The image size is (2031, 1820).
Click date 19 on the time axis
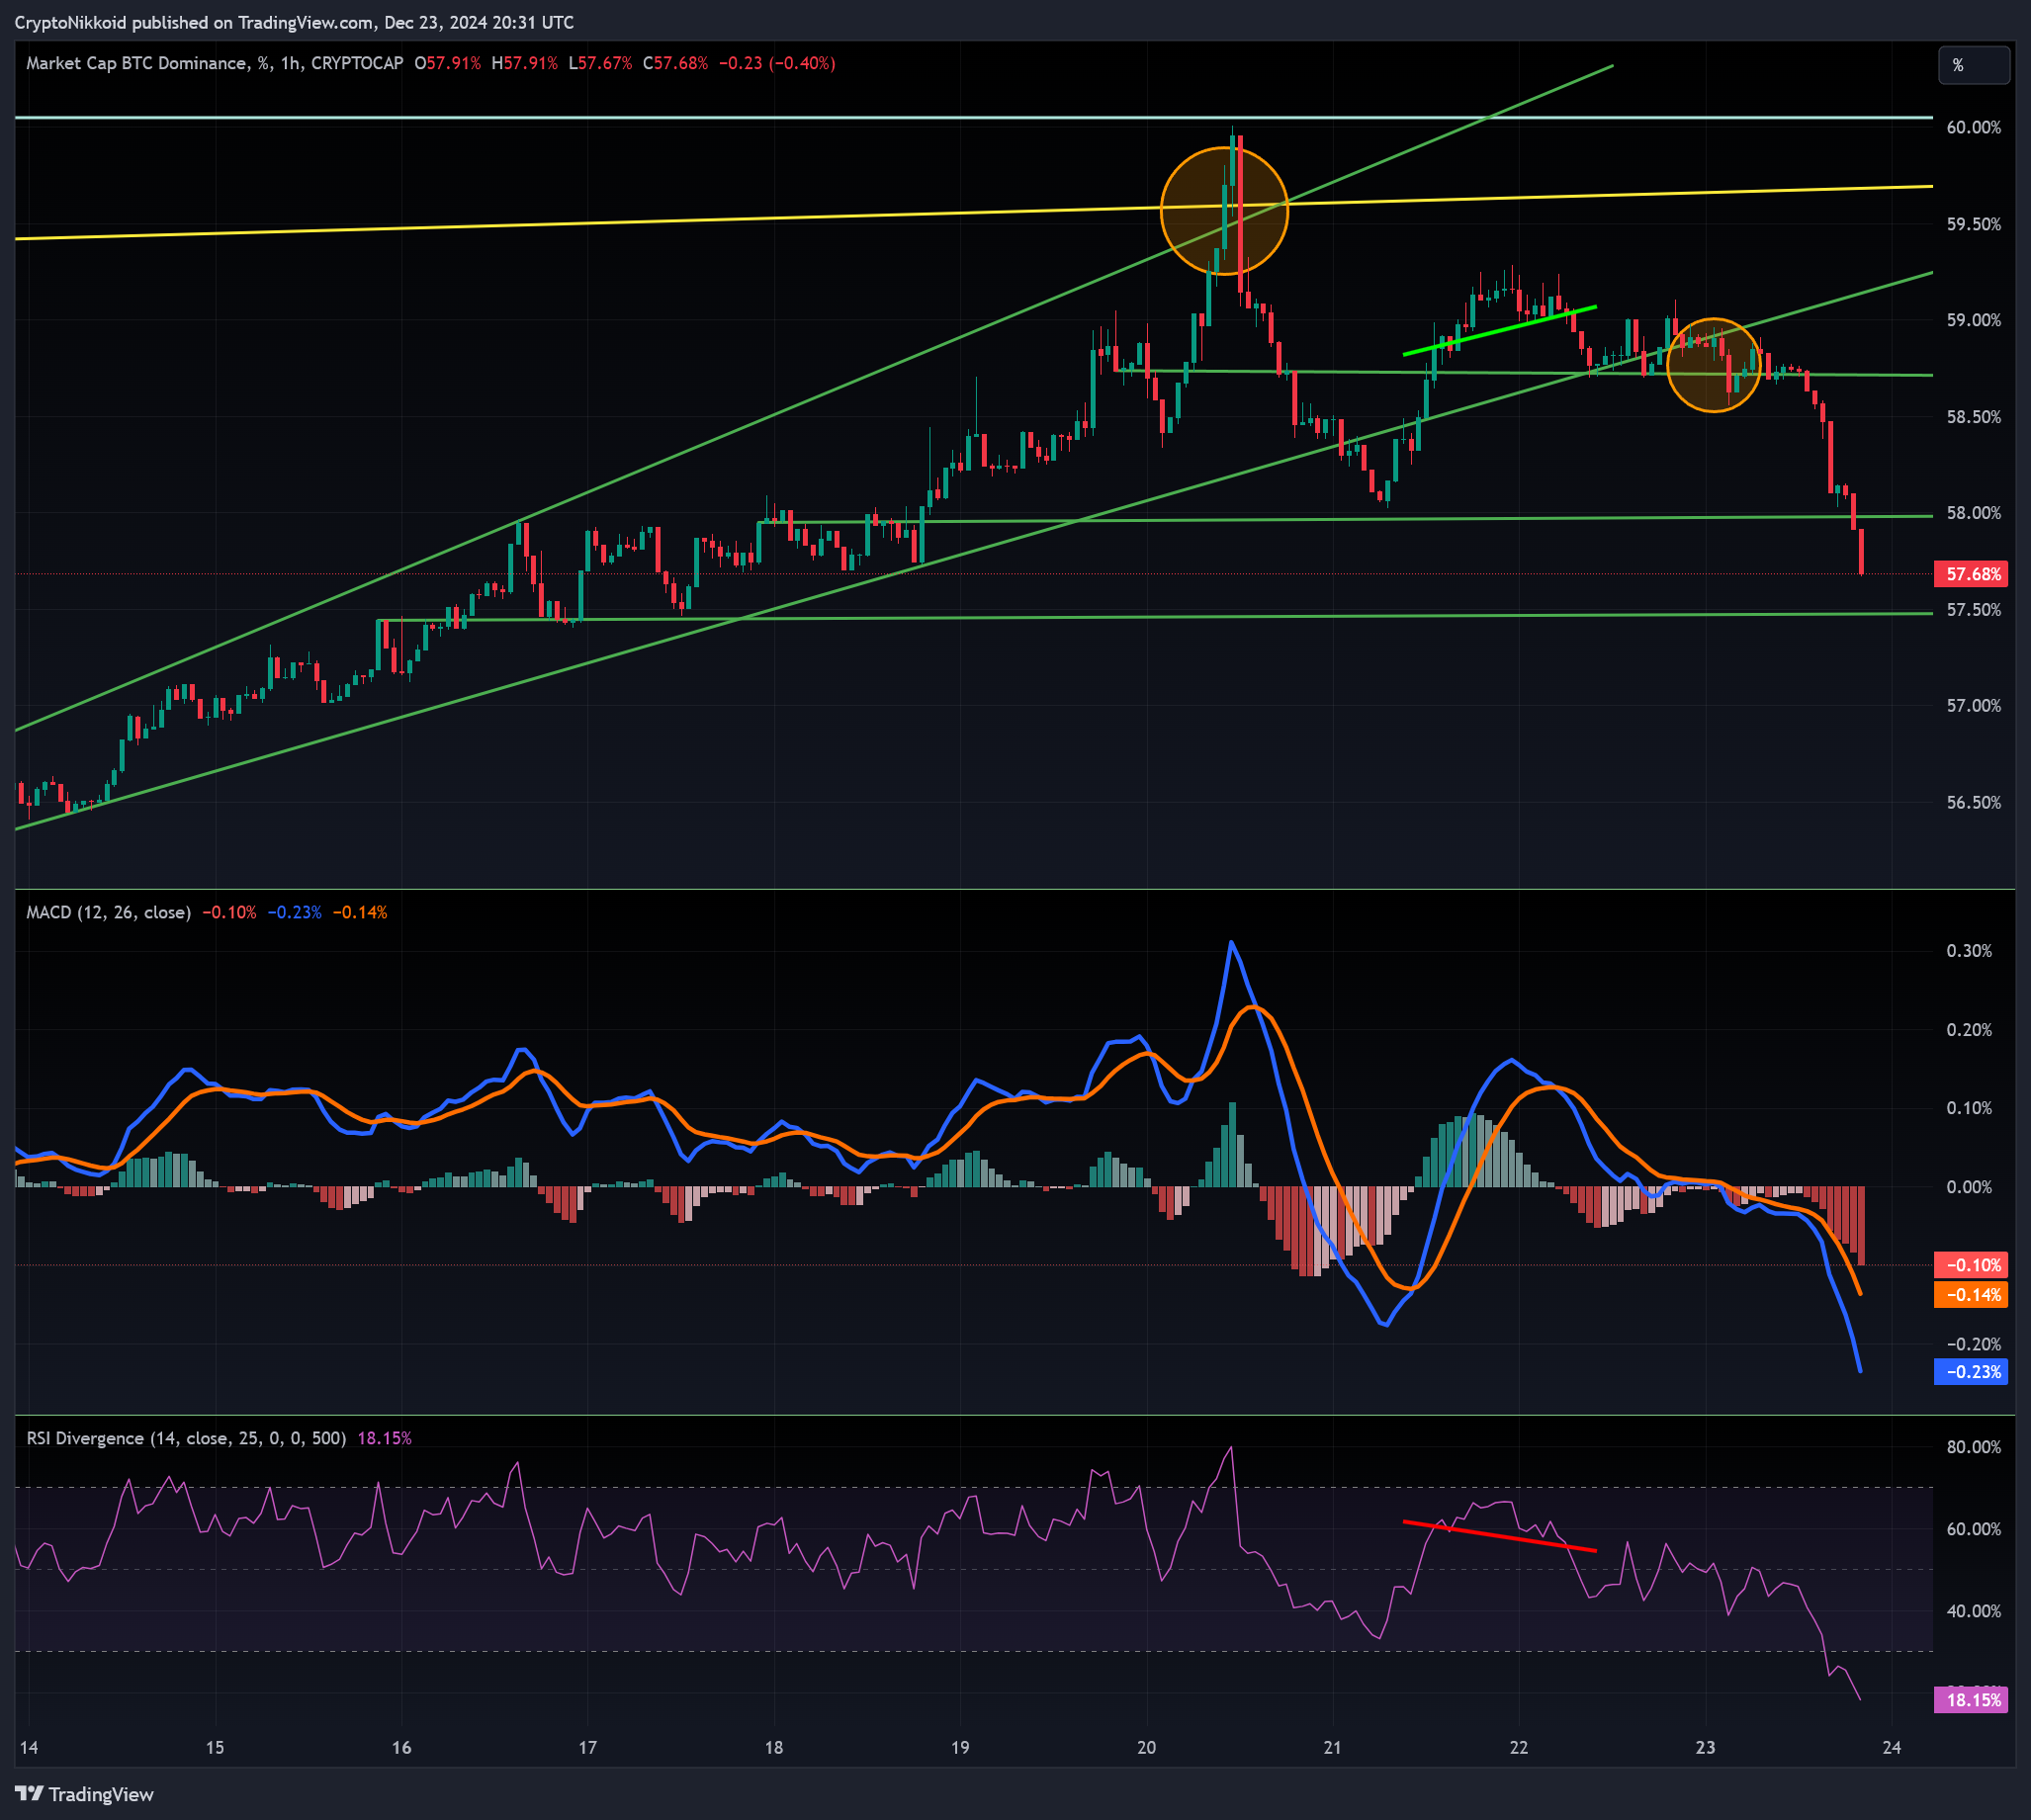coord(960,1748)
